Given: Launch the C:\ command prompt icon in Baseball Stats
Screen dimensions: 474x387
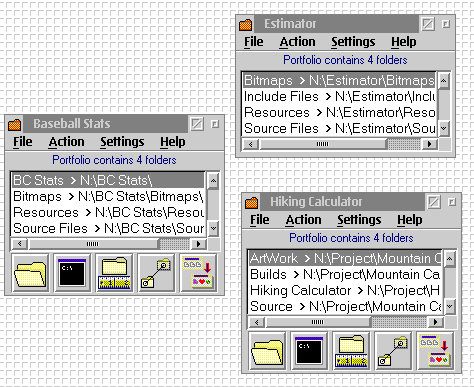Looking at the screenshot, I should [72, 273].
